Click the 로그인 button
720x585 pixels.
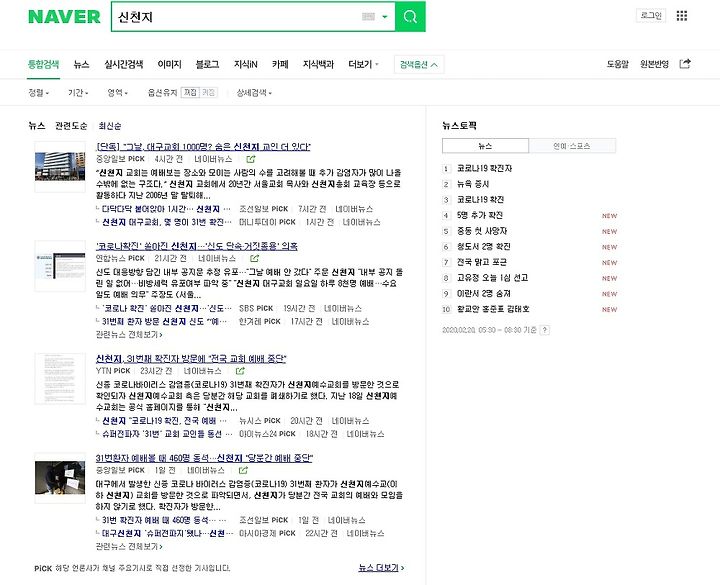[x=651, y=16]
